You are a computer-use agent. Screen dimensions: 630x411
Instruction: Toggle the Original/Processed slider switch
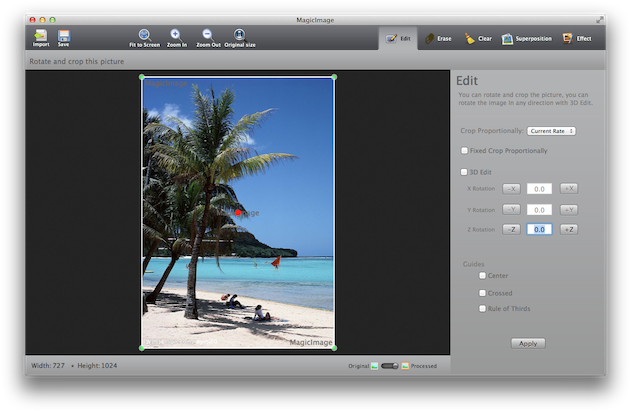pyautogui.click(x=390, y=366)
